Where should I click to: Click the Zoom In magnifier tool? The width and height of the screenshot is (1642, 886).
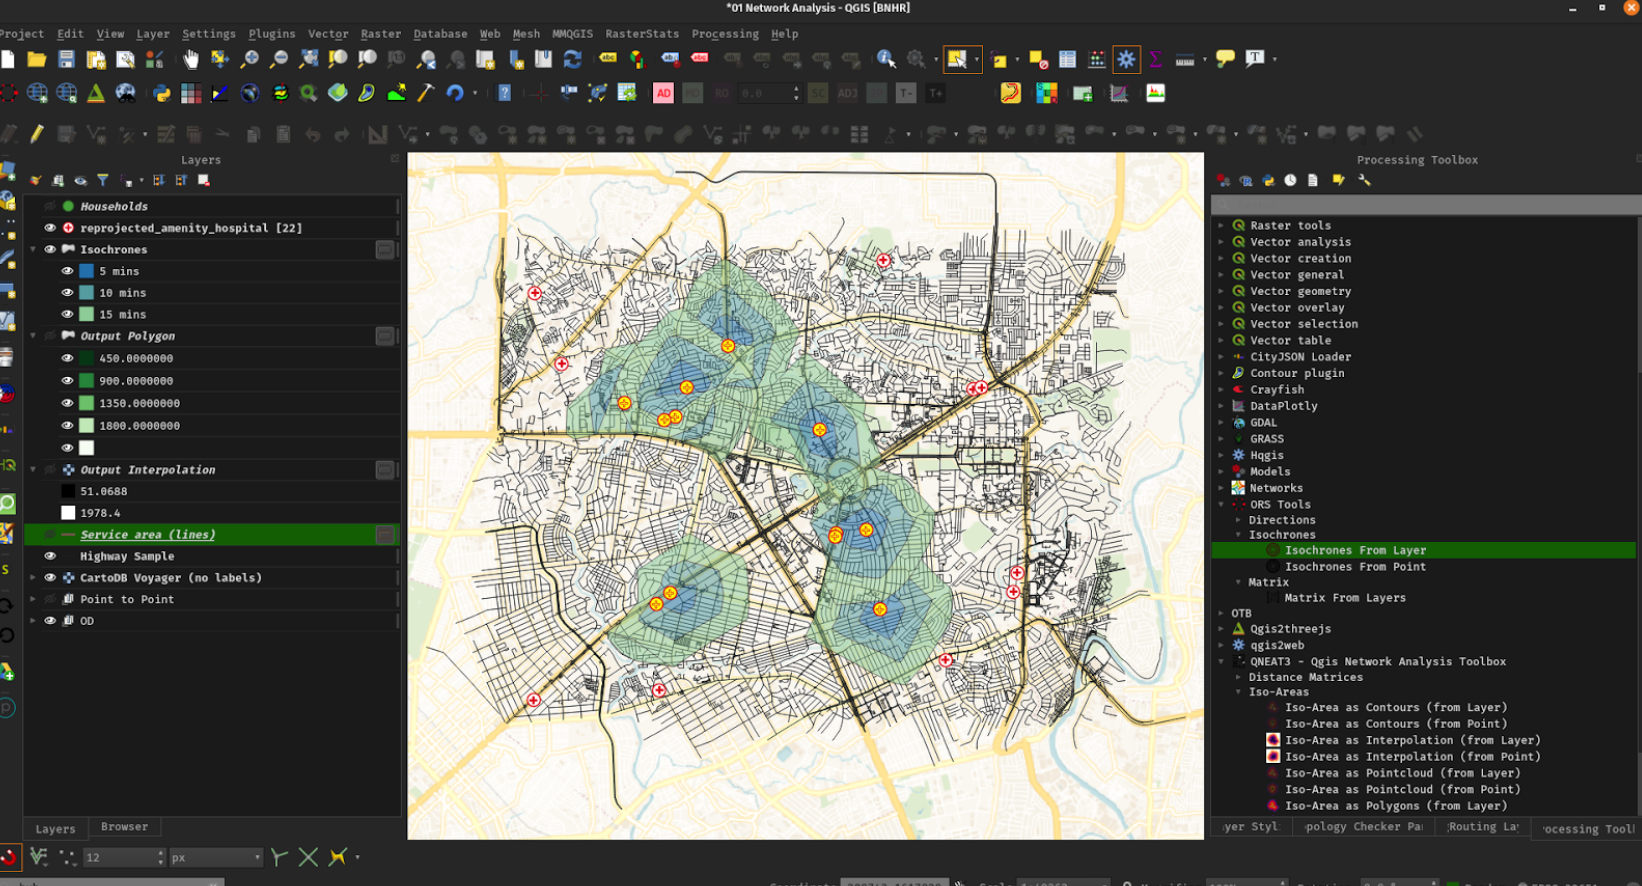pos(249,60)
